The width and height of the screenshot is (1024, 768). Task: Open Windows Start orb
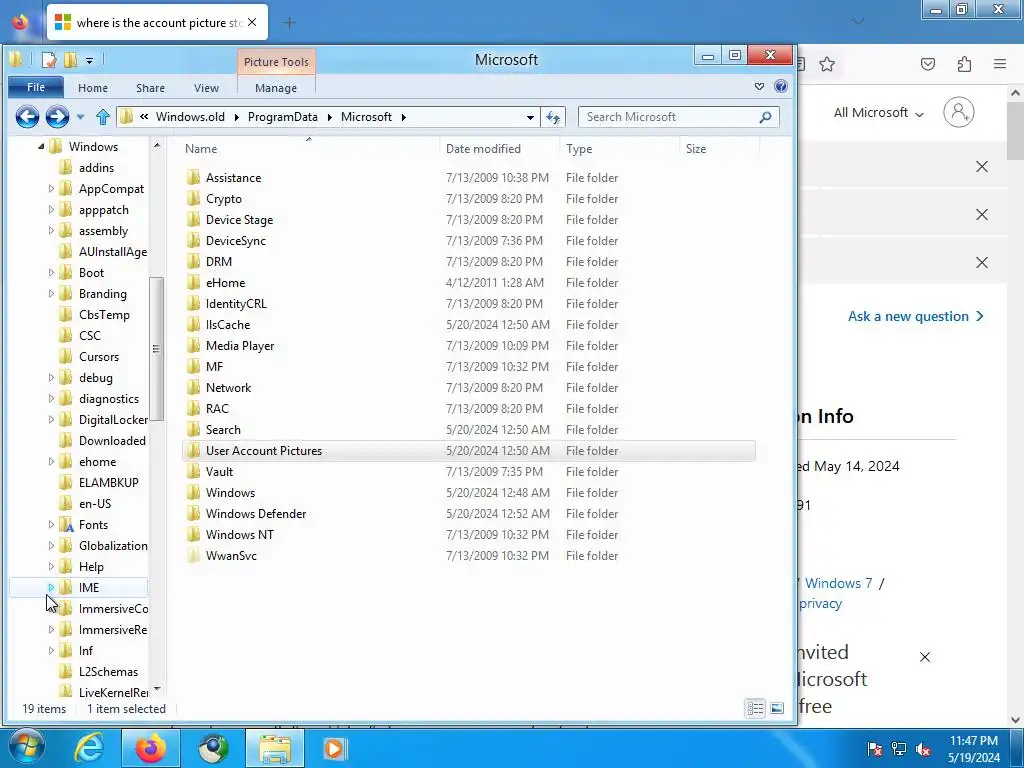(26, 748)
